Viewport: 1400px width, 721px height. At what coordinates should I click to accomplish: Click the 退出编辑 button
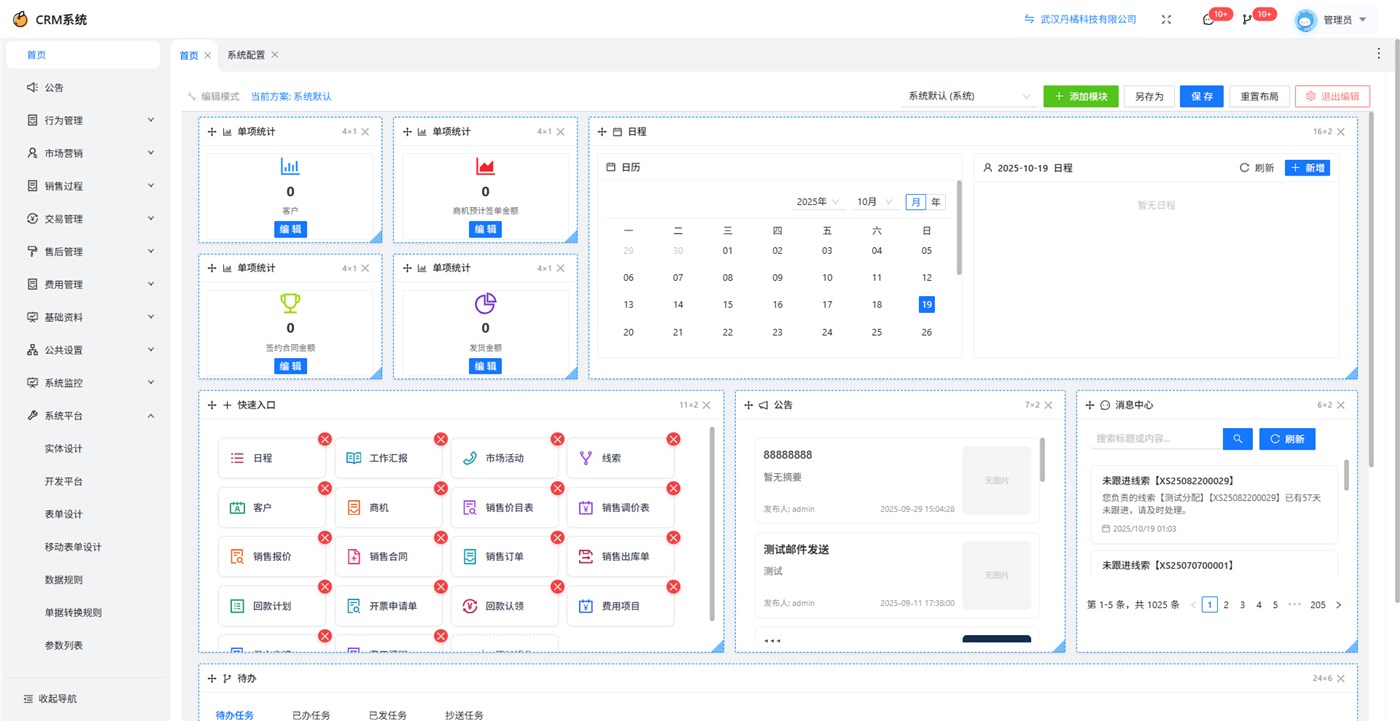click(1332, 97)
